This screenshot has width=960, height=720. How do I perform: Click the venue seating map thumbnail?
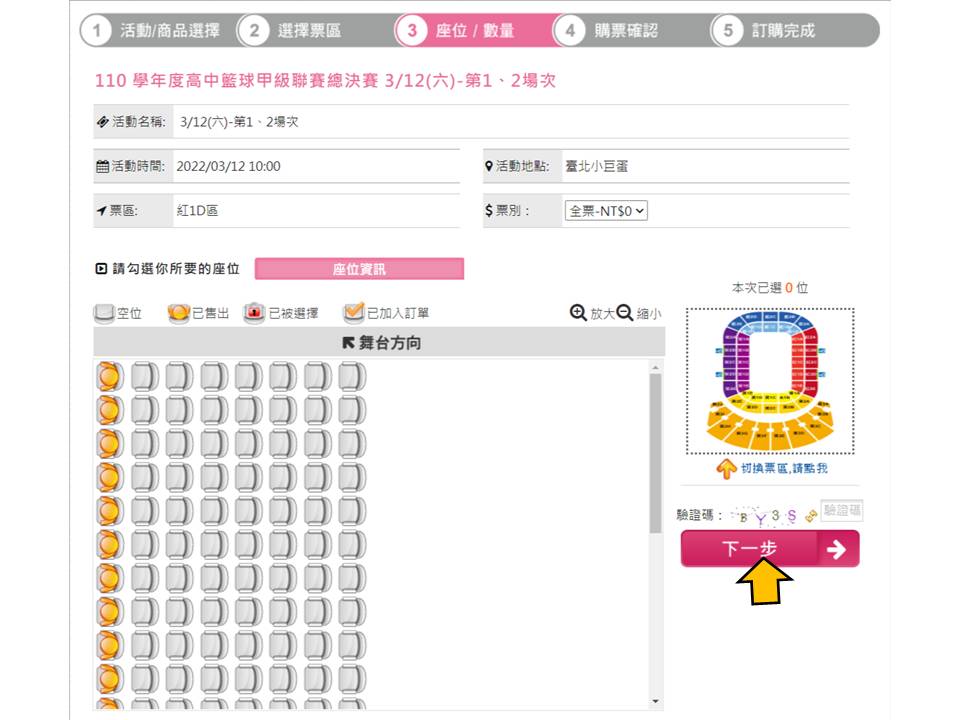[769, 380]
